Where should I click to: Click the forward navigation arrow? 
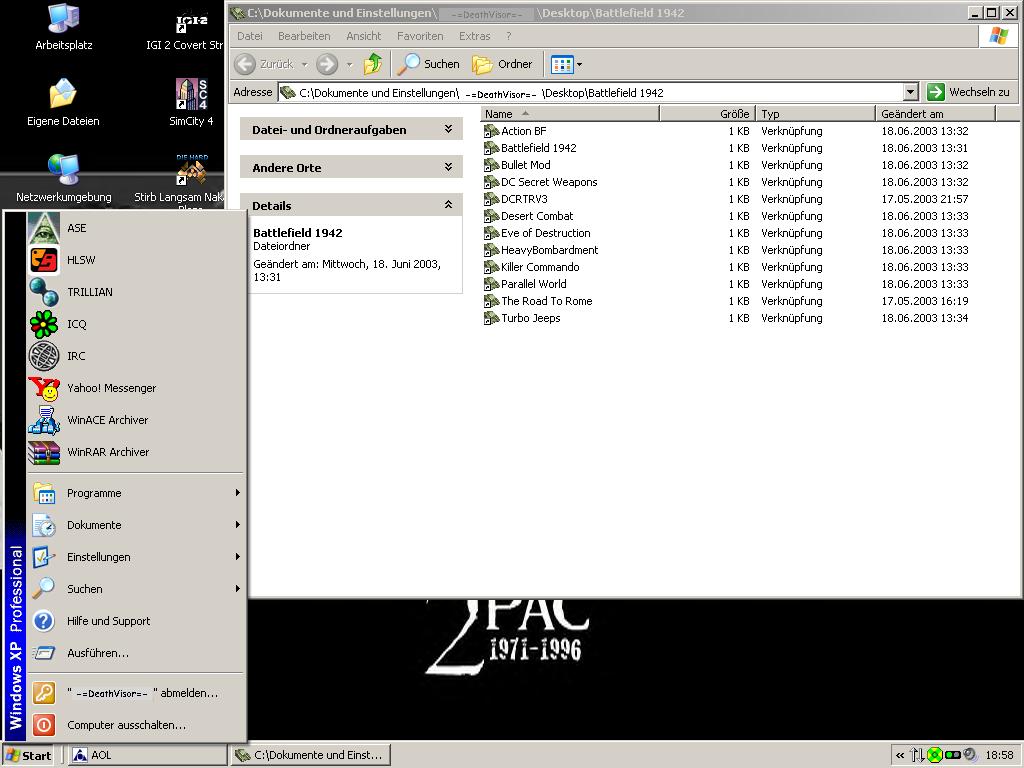[x=327, y=64]
